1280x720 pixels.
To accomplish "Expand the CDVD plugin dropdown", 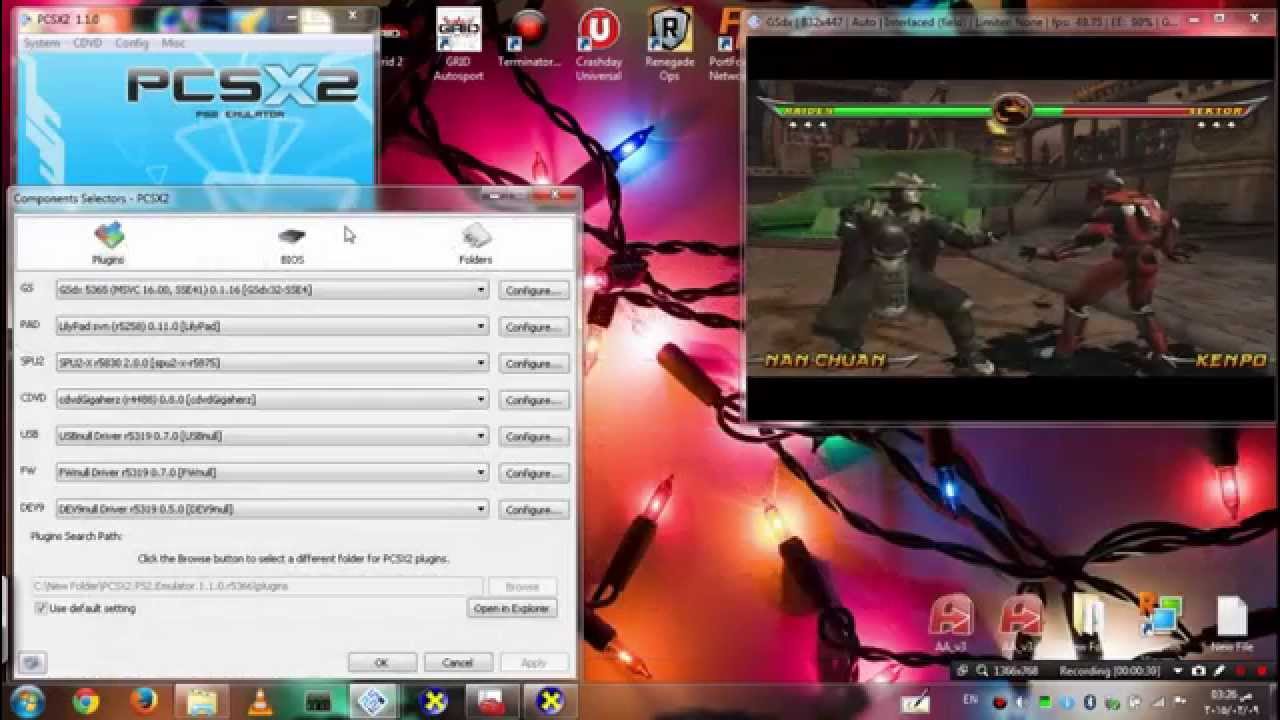I will coord(481,399).
